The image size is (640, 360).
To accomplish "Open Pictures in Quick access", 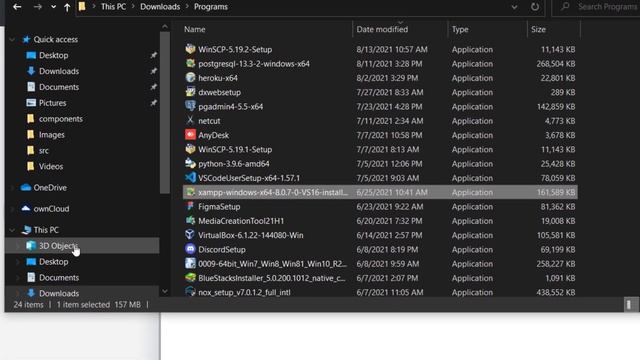I will click(52, 103).
